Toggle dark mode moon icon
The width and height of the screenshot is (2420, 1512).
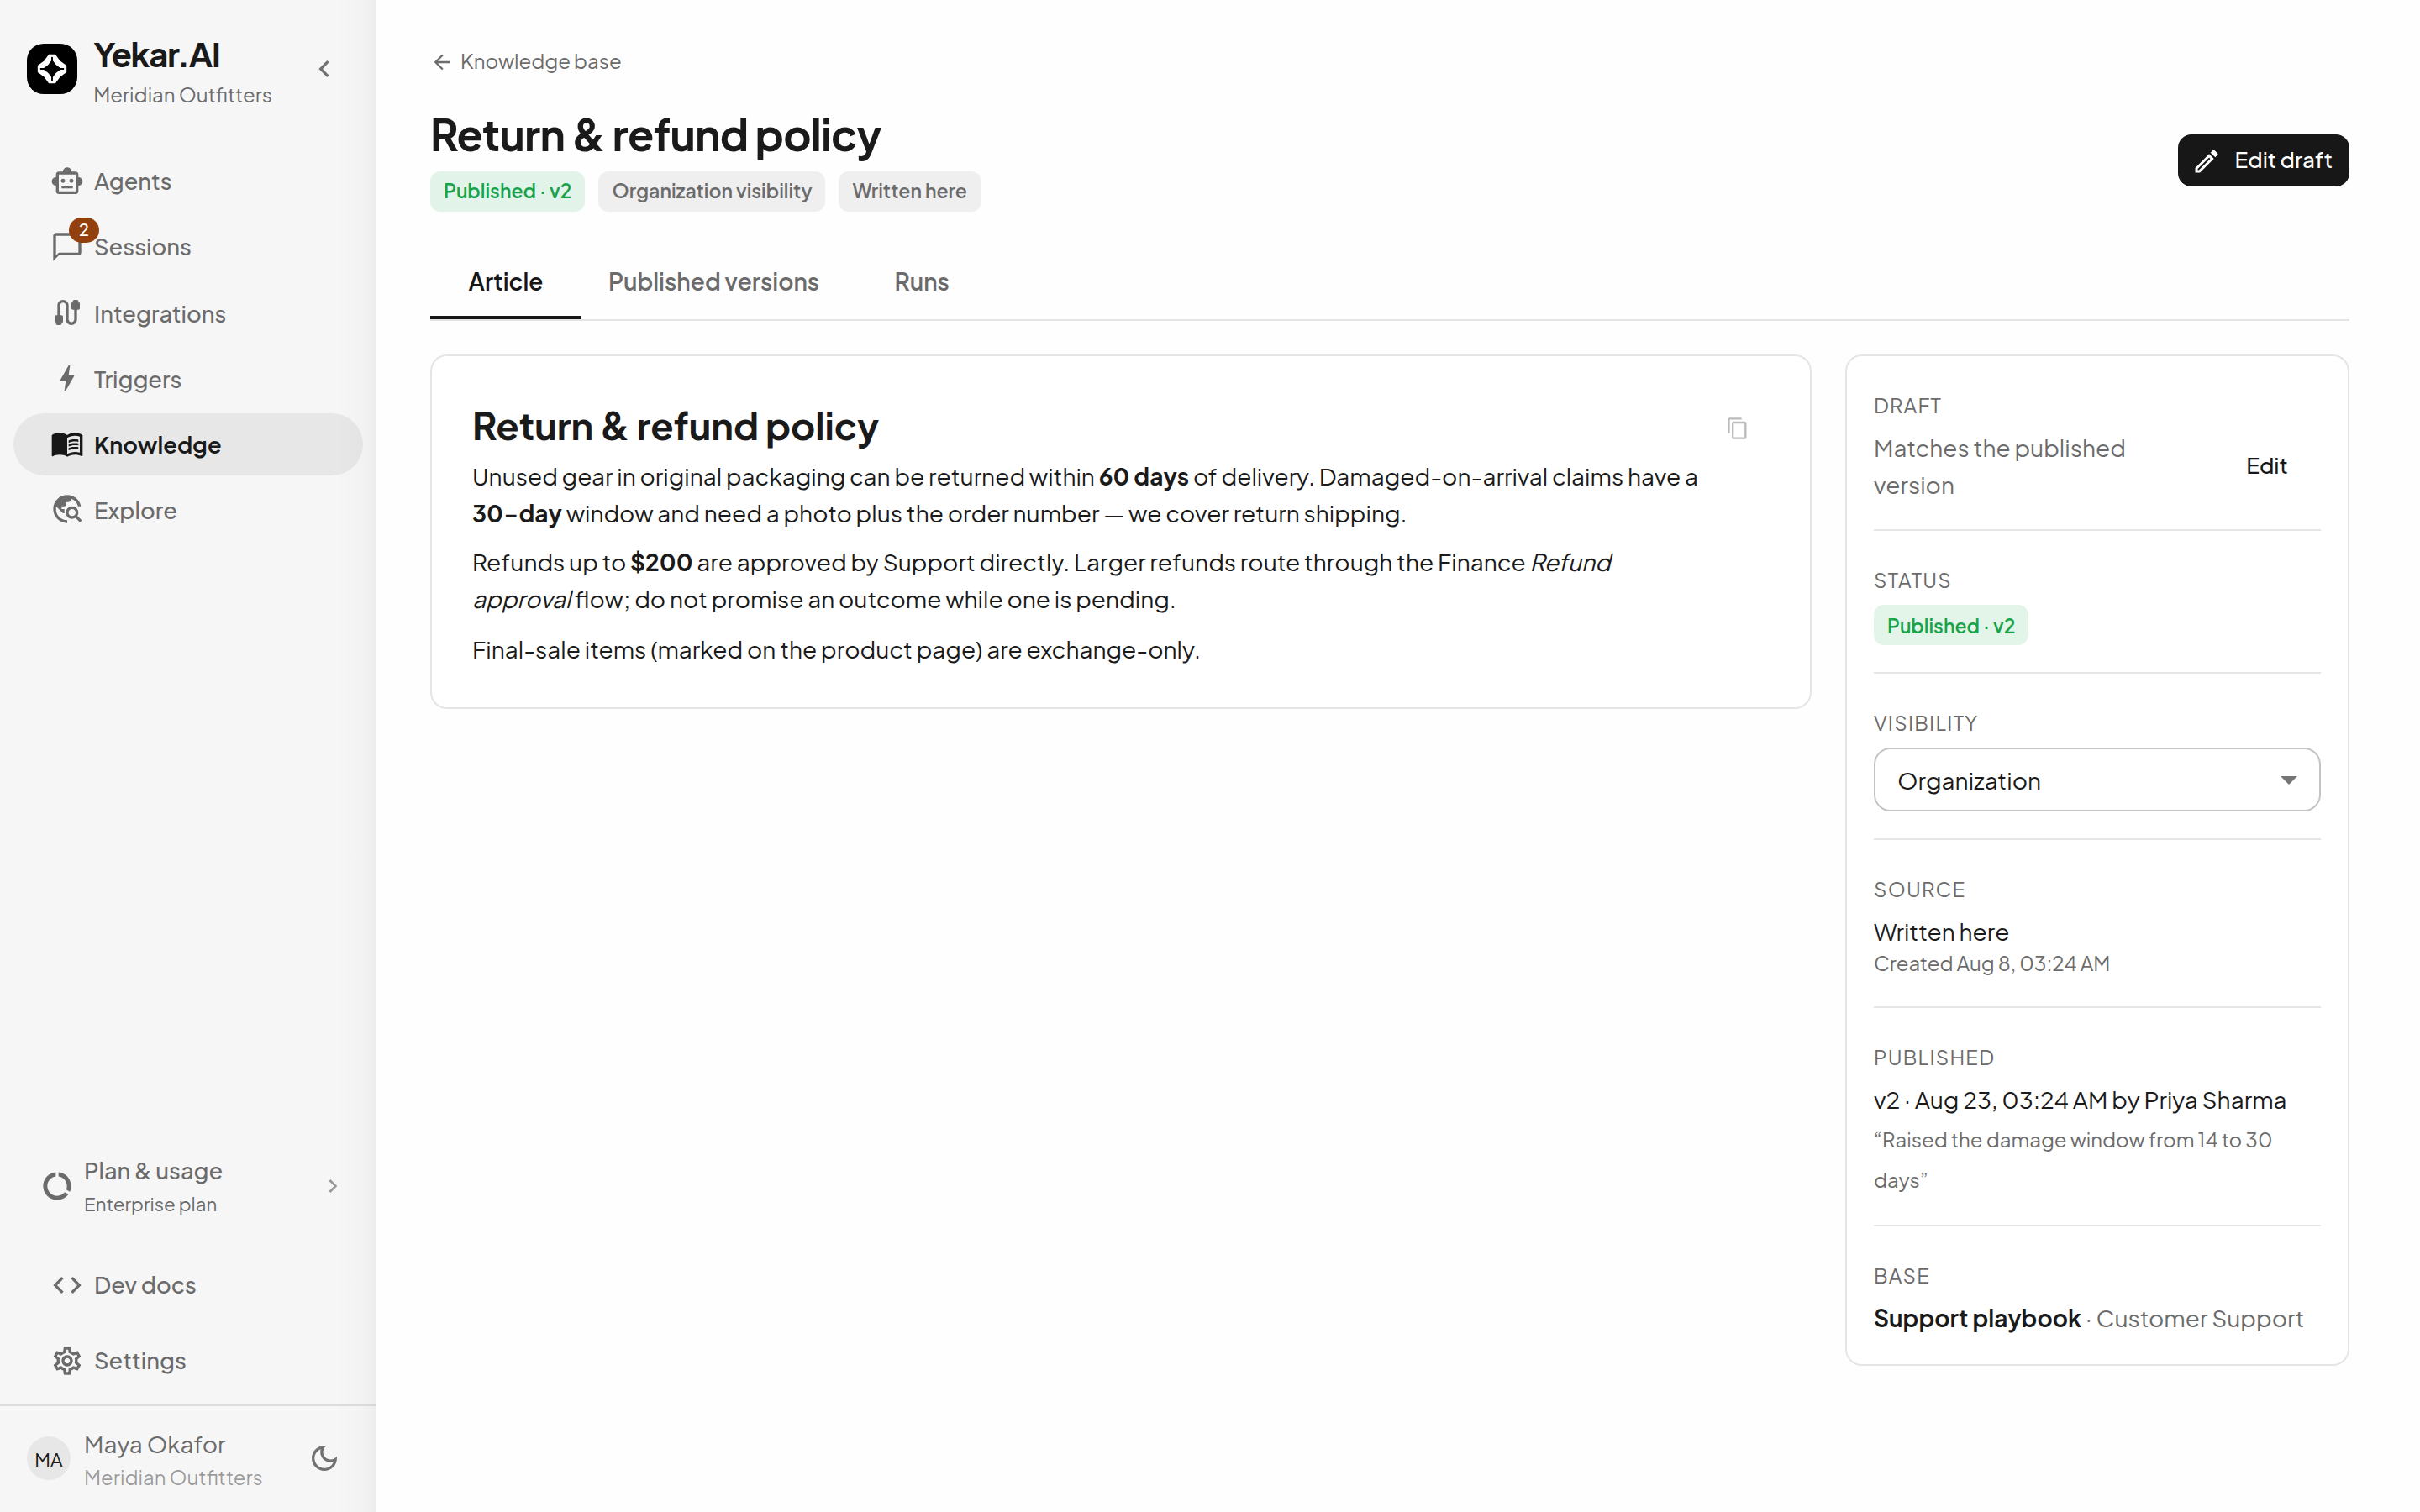click(x=324, y=1459)
